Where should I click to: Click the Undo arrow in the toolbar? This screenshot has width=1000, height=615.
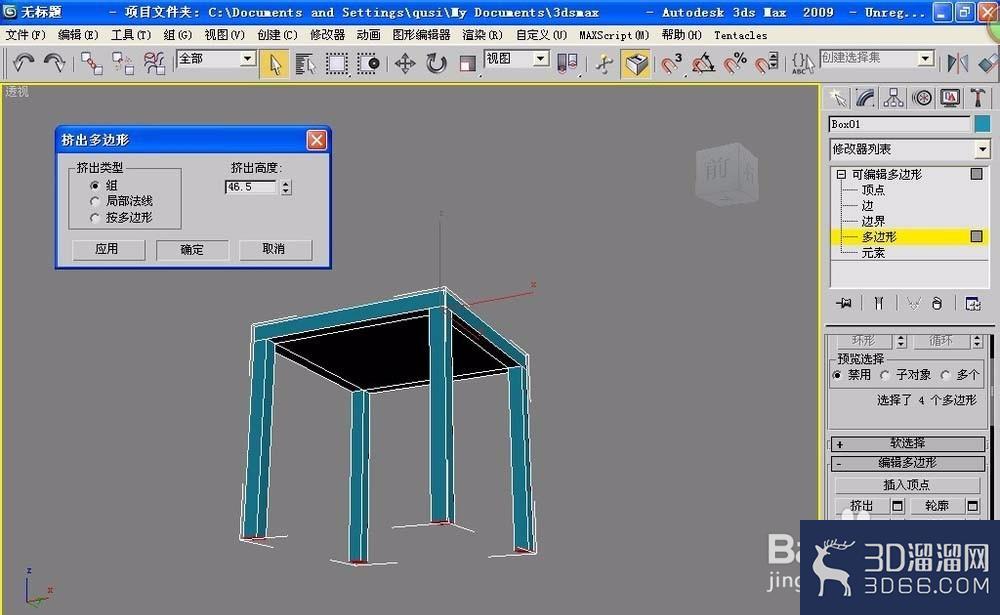(x=24, y=63)
